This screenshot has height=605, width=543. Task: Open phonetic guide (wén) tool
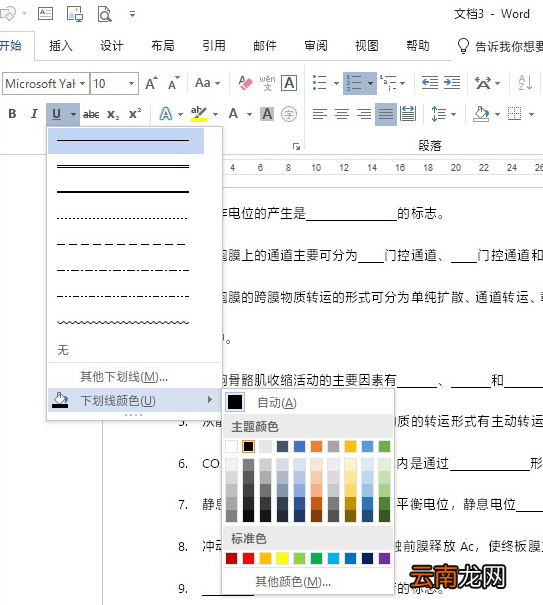pos(267,83)
